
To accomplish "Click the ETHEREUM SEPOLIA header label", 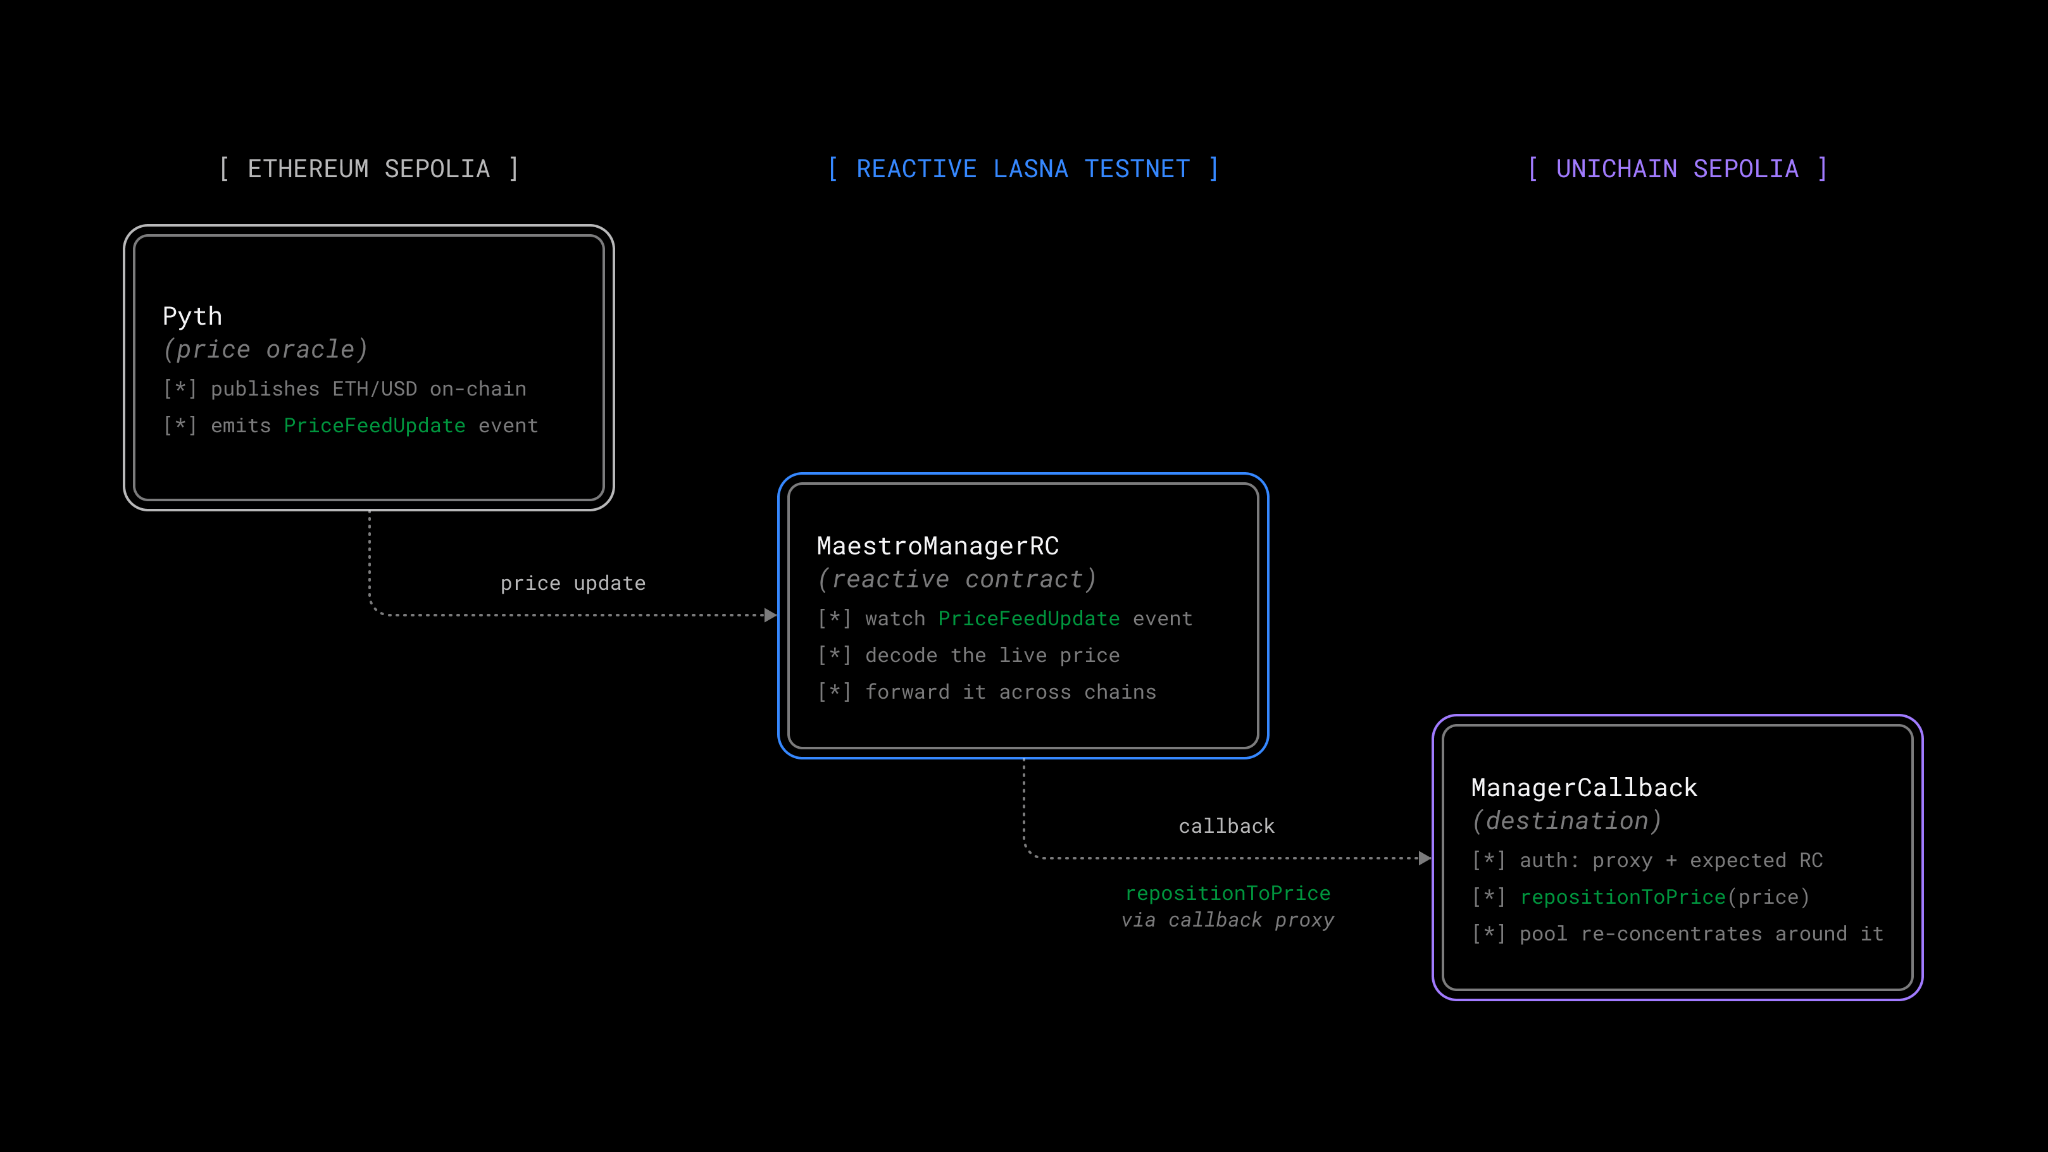I will point(369,169).
